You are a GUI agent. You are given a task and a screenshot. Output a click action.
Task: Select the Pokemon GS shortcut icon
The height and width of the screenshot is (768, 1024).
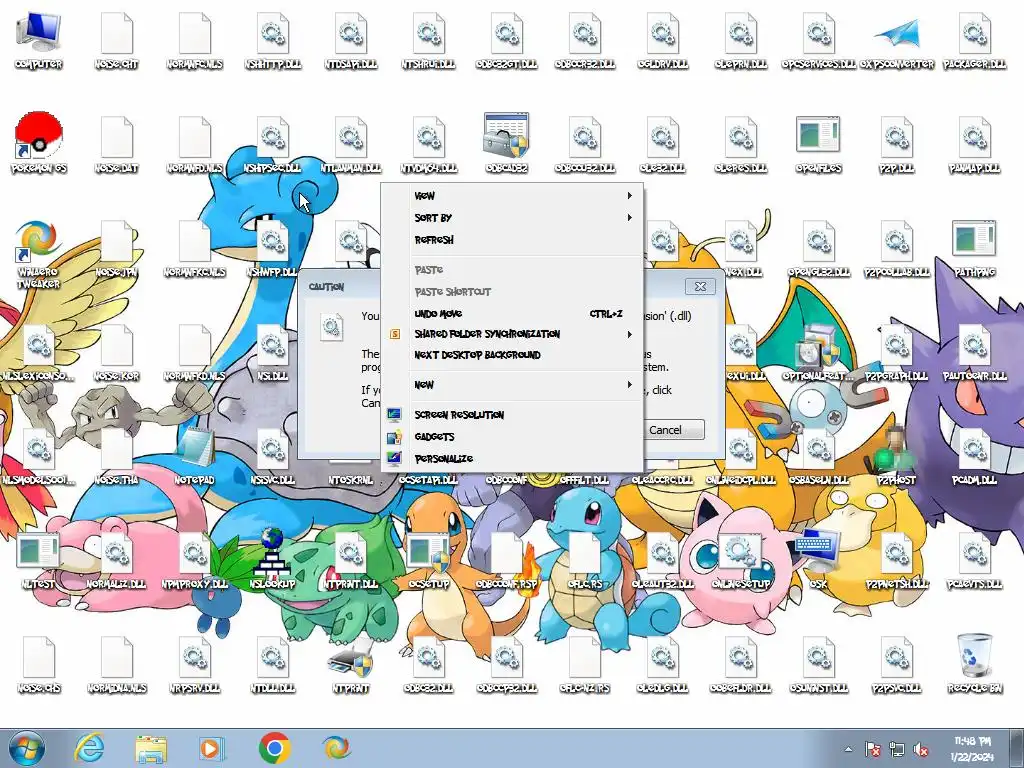[38, 144]
